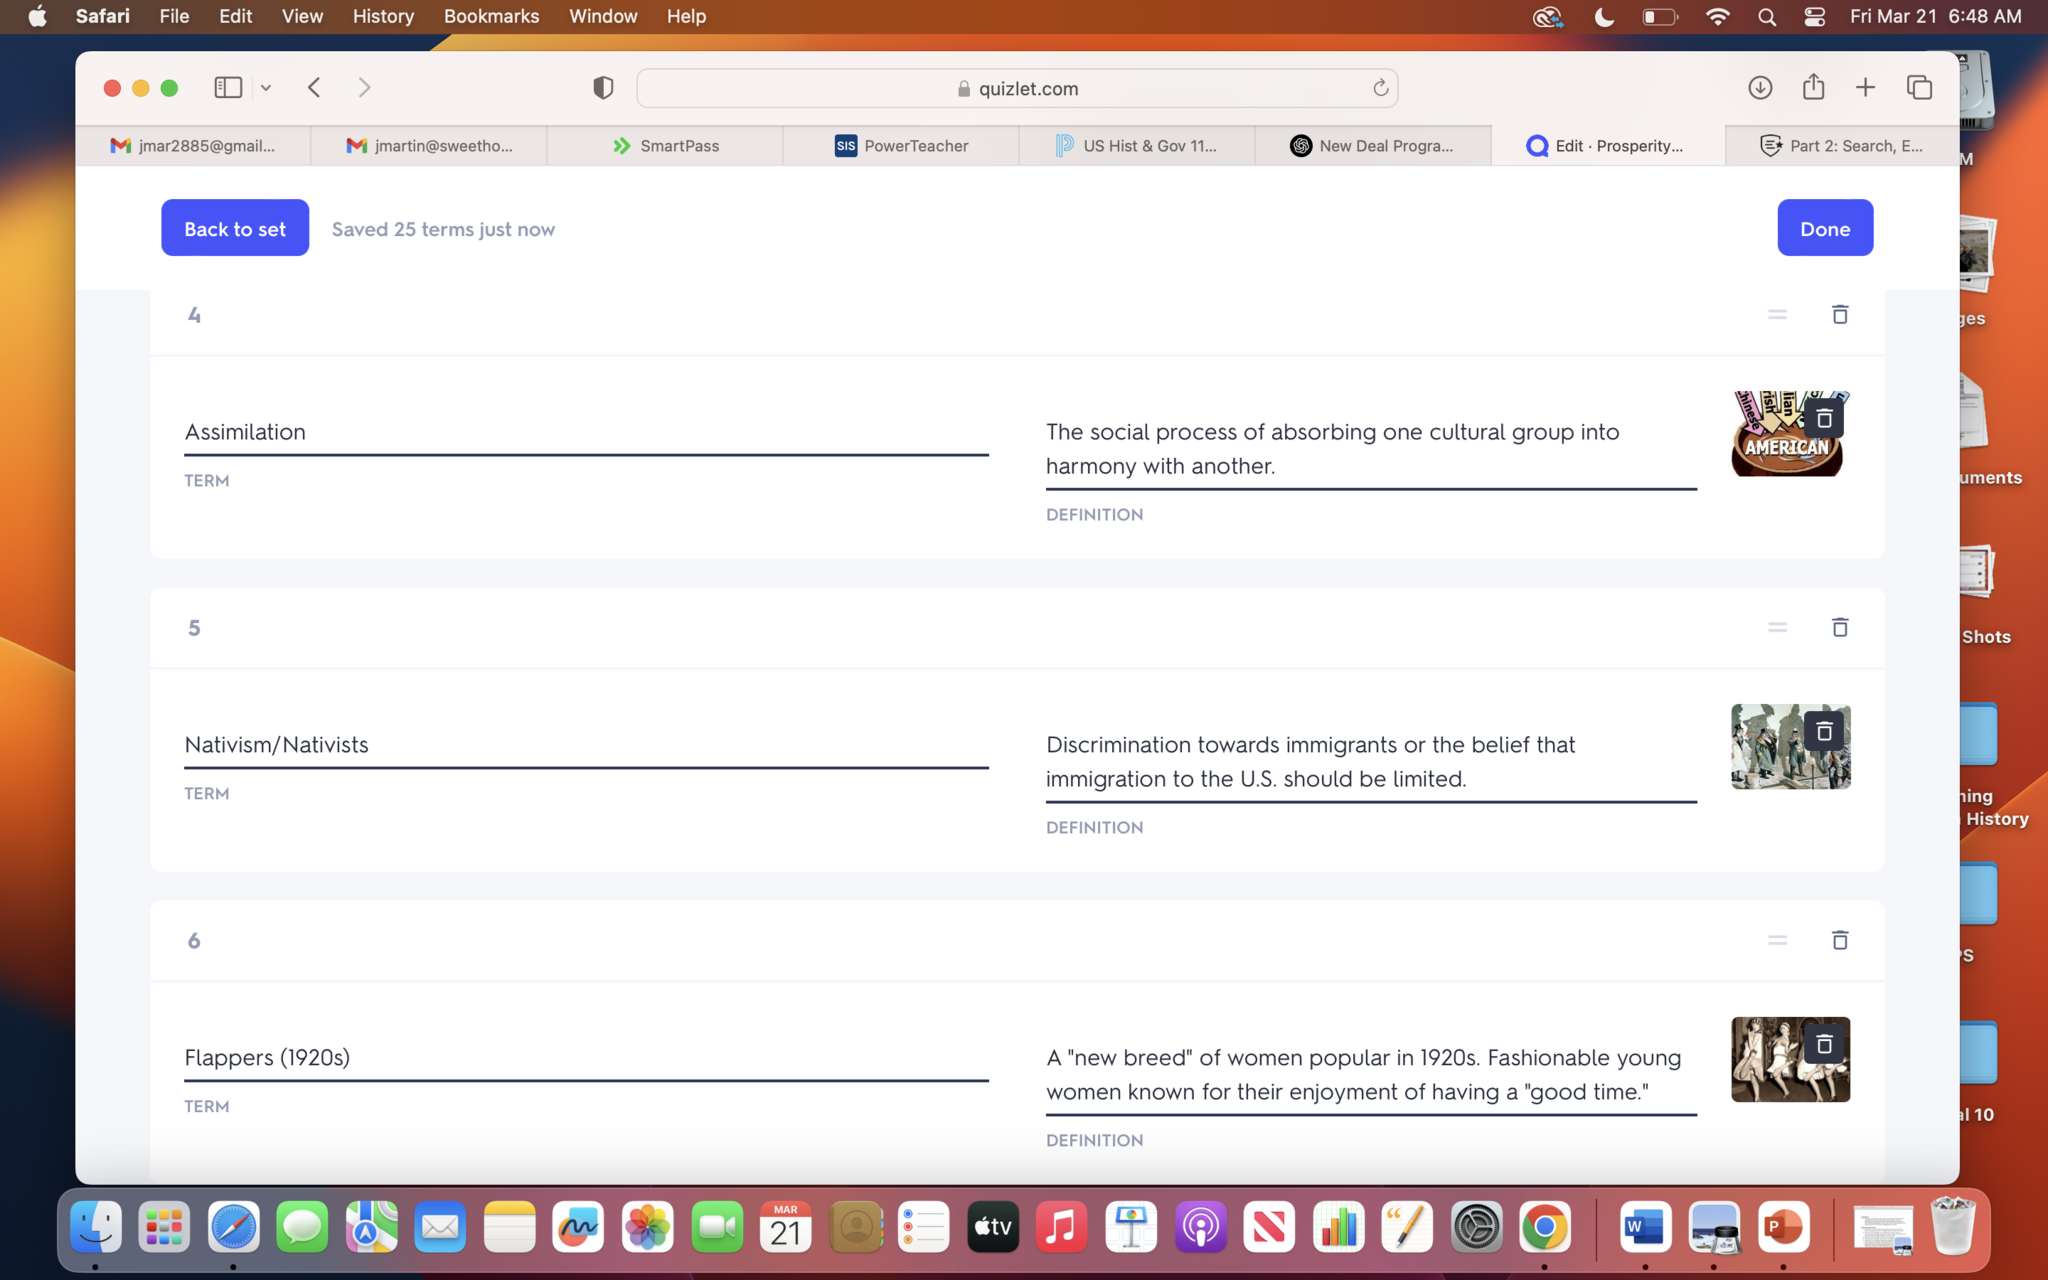Open Control Center in menu bar
The height and width of the screenshot is (1280, 2048).
[1814, 17]
